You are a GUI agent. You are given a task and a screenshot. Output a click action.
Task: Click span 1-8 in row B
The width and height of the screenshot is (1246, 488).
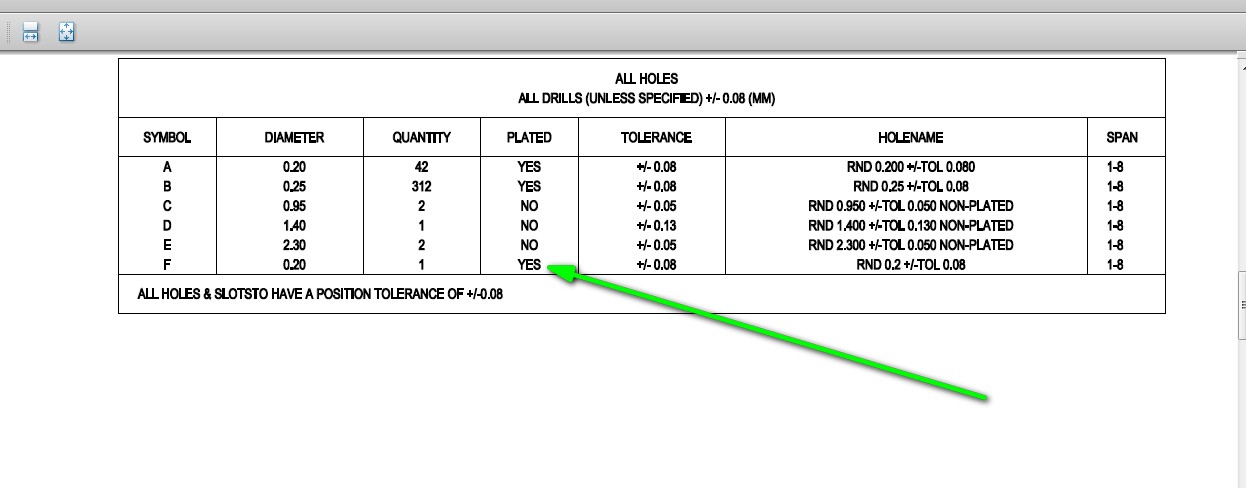[x=1115, y=186]
